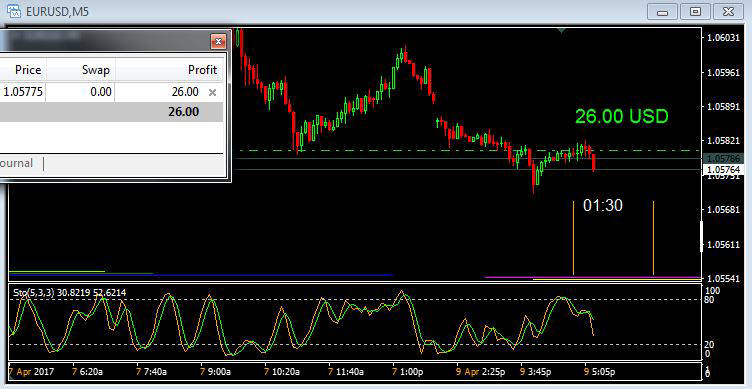Close the order panel with red X

point(218,42)
